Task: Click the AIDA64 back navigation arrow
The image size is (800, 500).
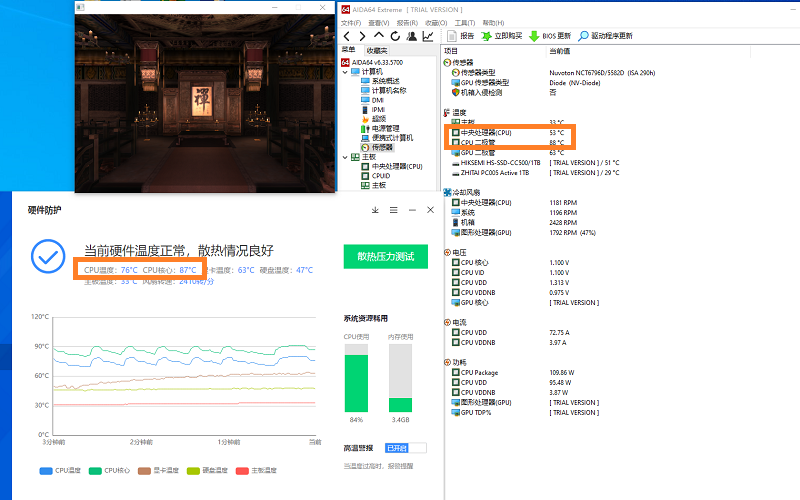Action: (x=347, y=36)
